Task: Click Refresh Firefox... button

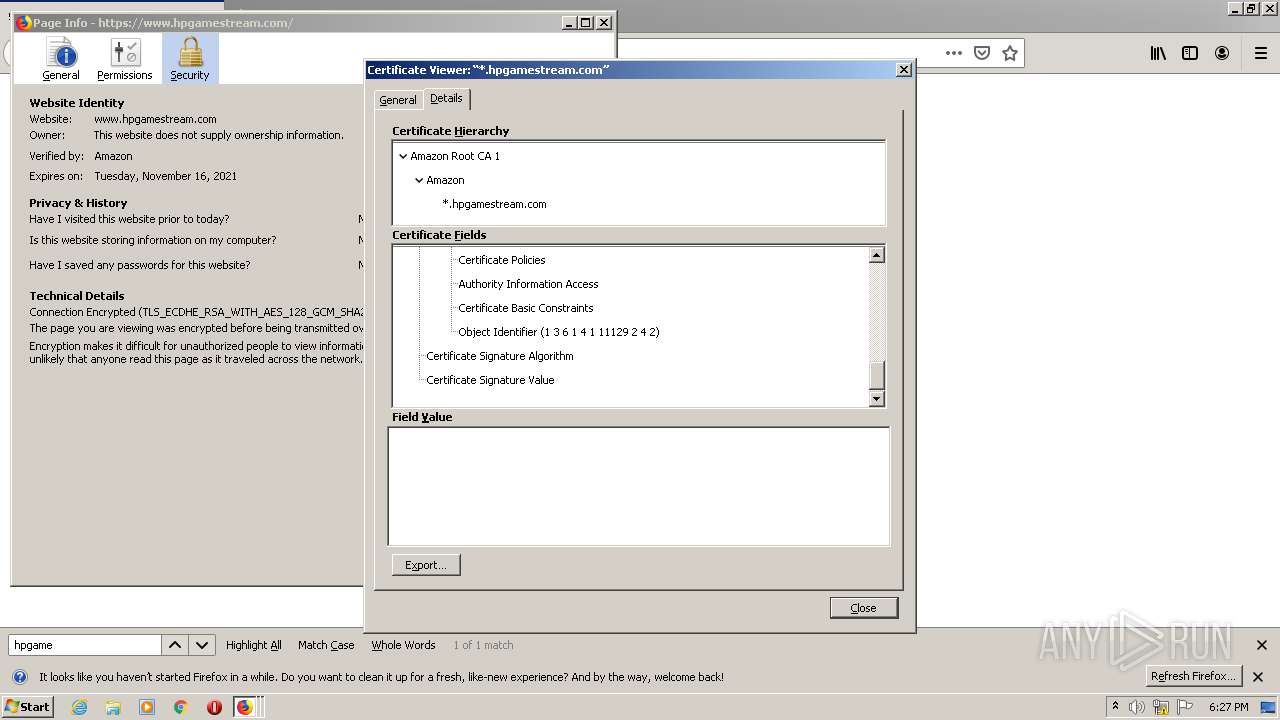Action: click(x=1193, y=676)
